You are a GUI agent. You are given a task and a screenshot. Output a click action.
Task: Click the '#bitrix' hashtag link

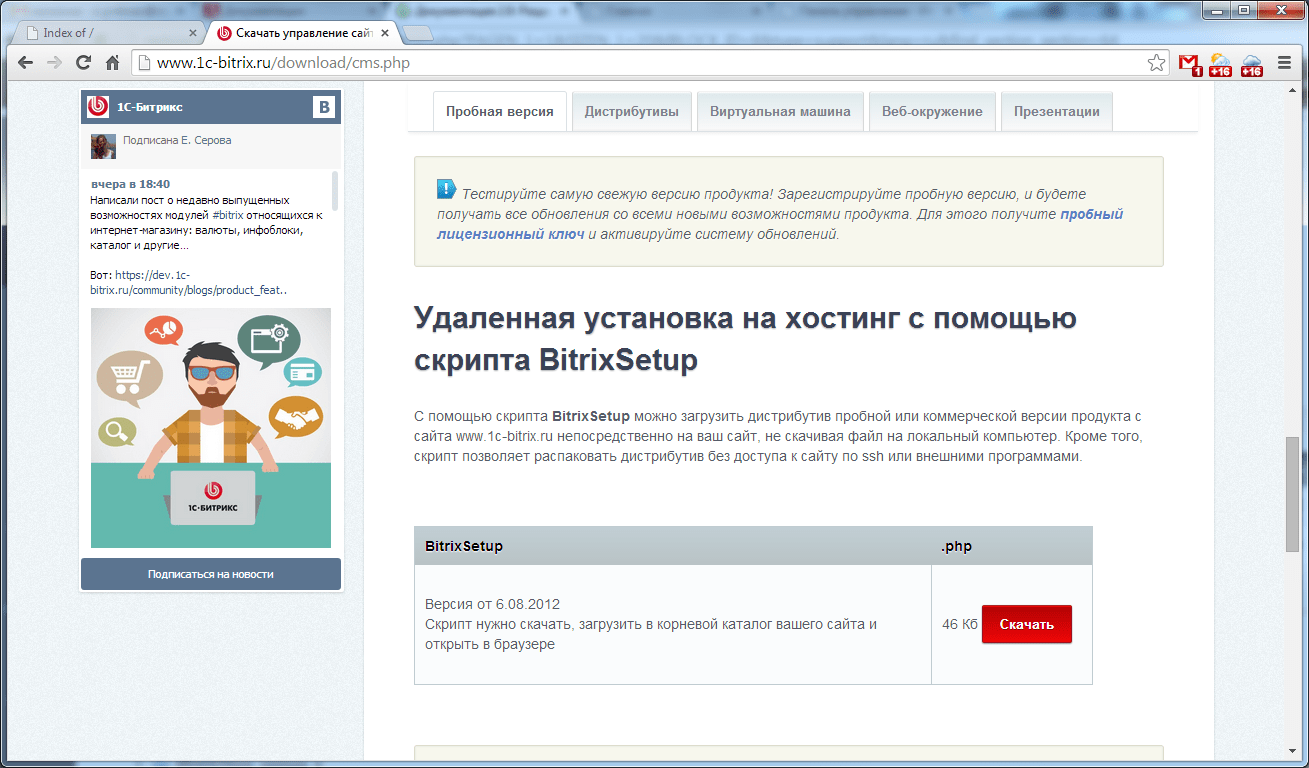(x=228, y=215)
